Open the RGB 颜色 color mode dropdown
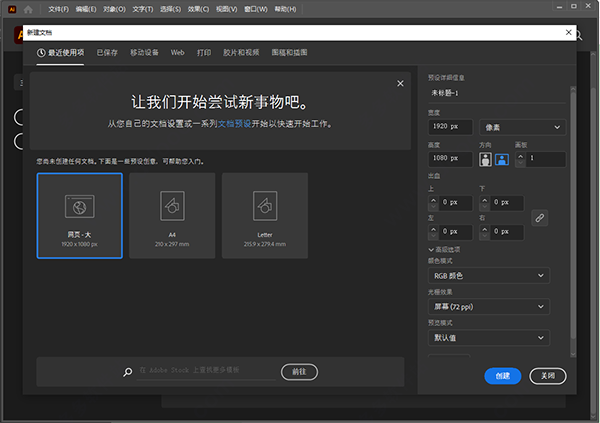This screenshot has height=423, width=600. (x=489, y=275)
